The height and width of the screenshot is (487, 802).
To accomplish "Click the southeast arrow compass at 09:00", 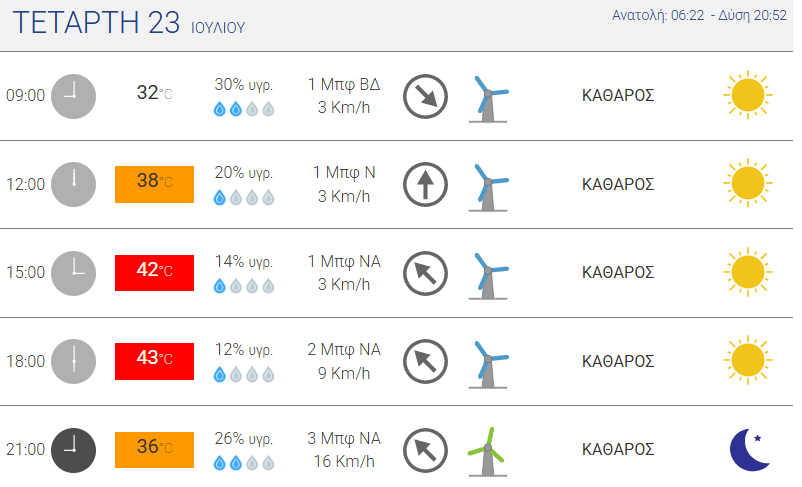I will tap(426, 96).
